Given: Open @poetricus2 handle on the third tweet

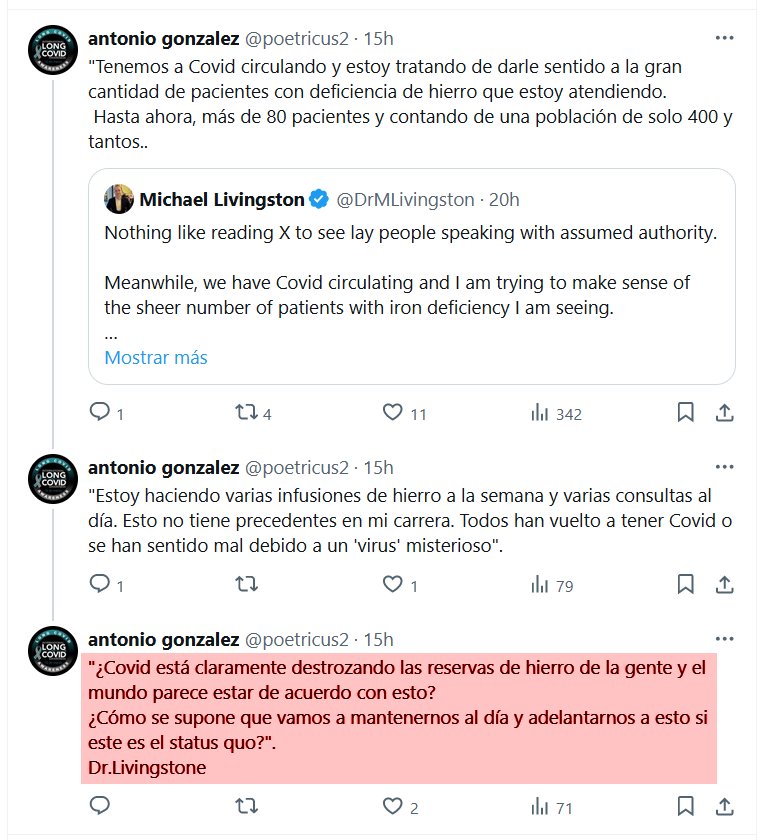Looking at the screenshot, I should (x=297, y=639).
